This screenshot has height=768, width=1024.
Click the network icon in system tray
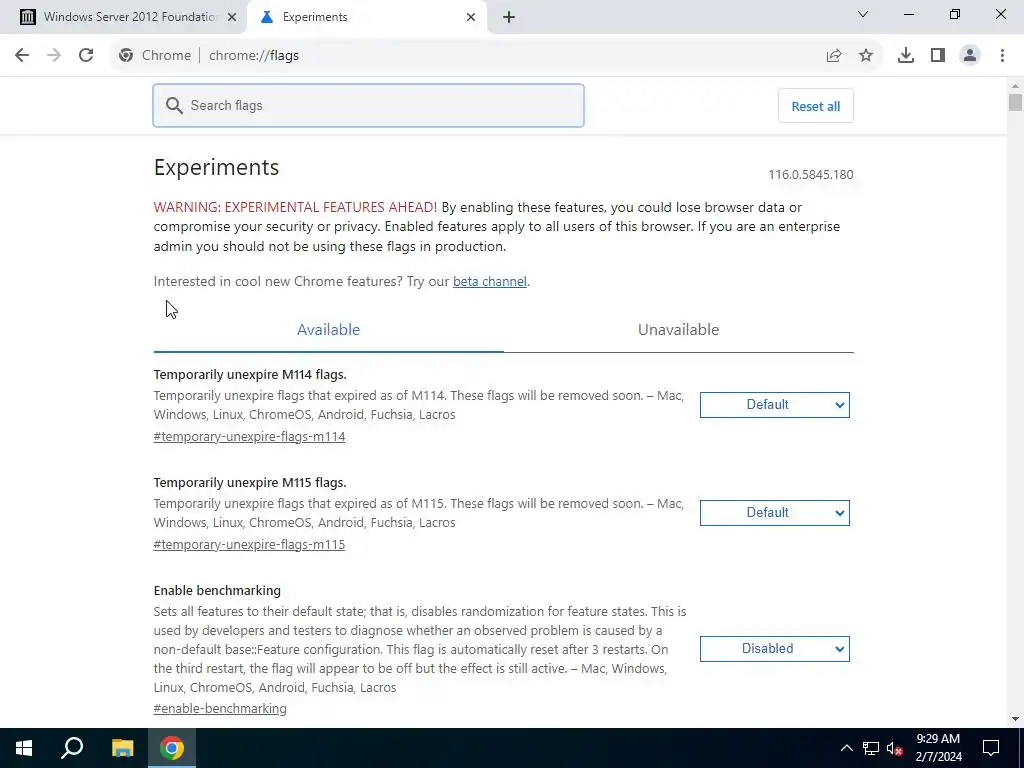871,748
